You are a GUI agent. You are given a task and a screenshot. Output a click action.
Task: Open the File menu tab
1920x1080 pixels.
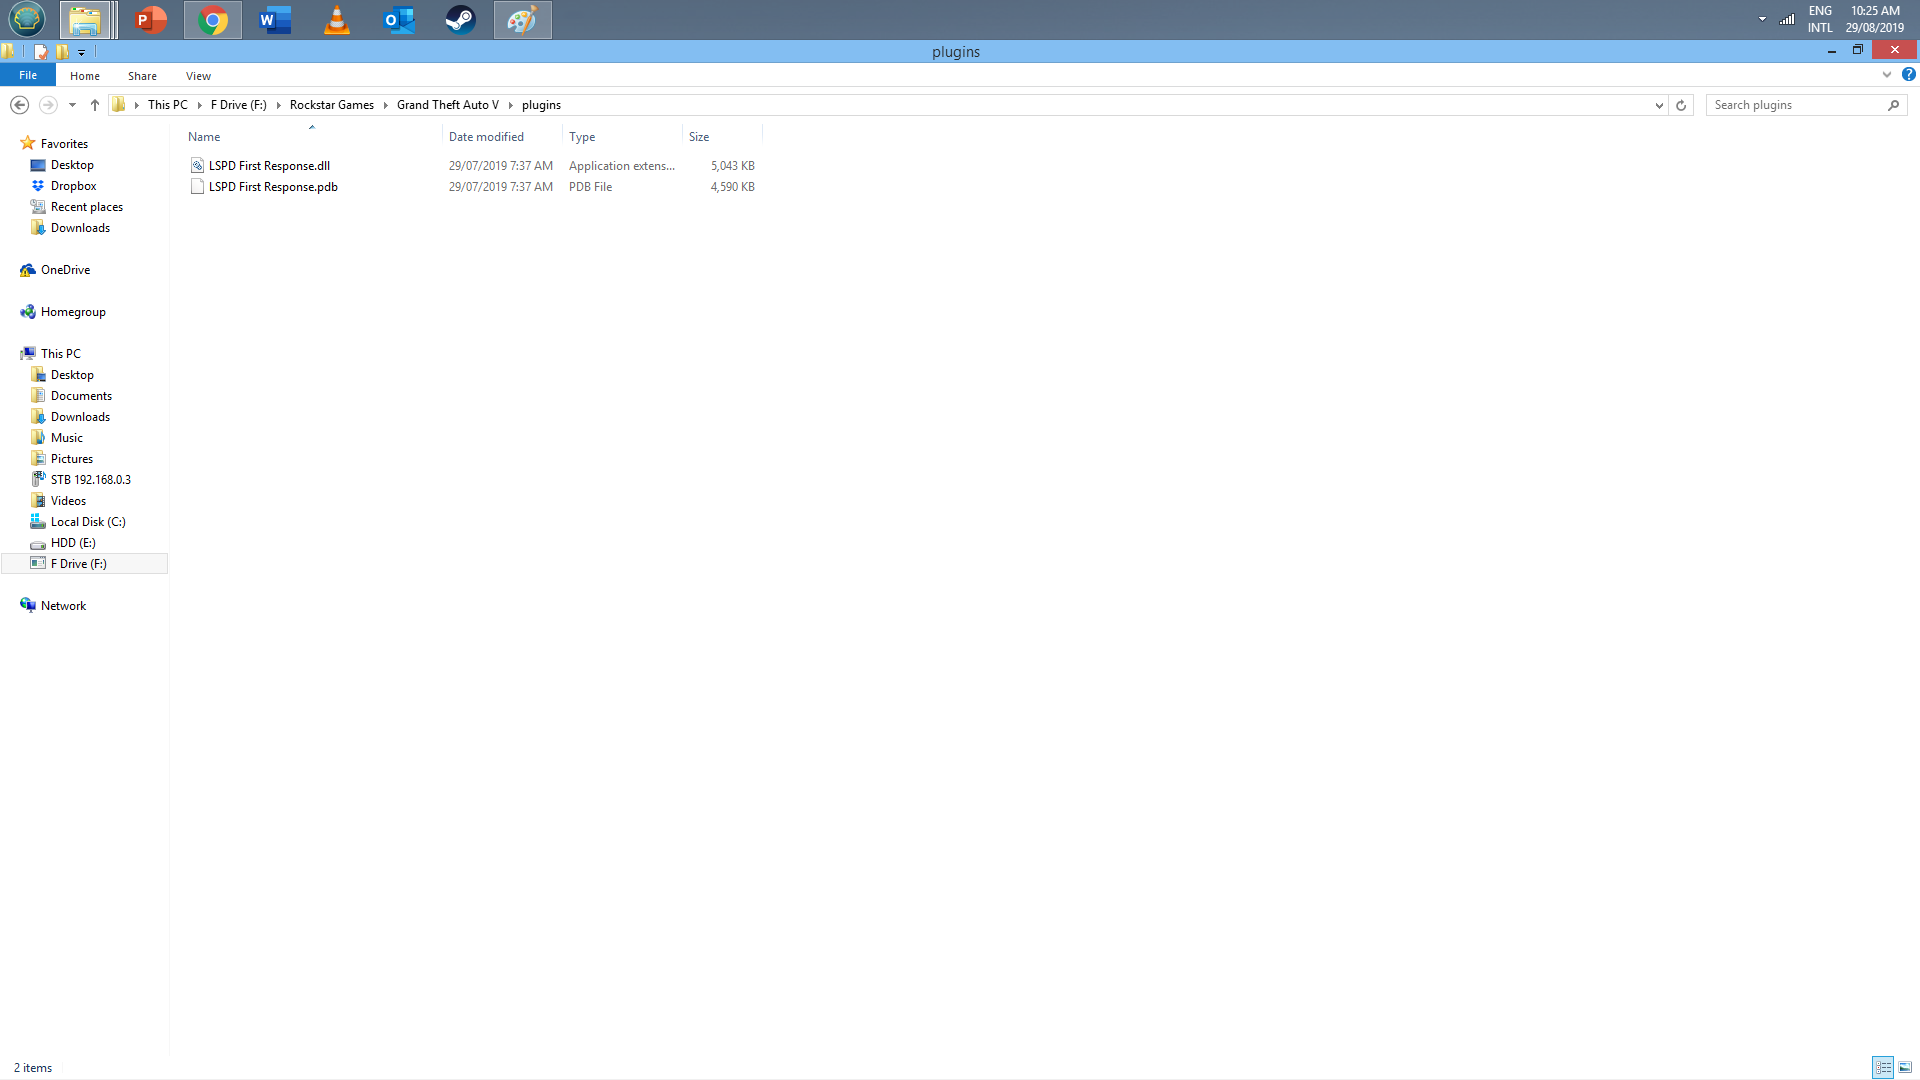(x=28, y=75)
